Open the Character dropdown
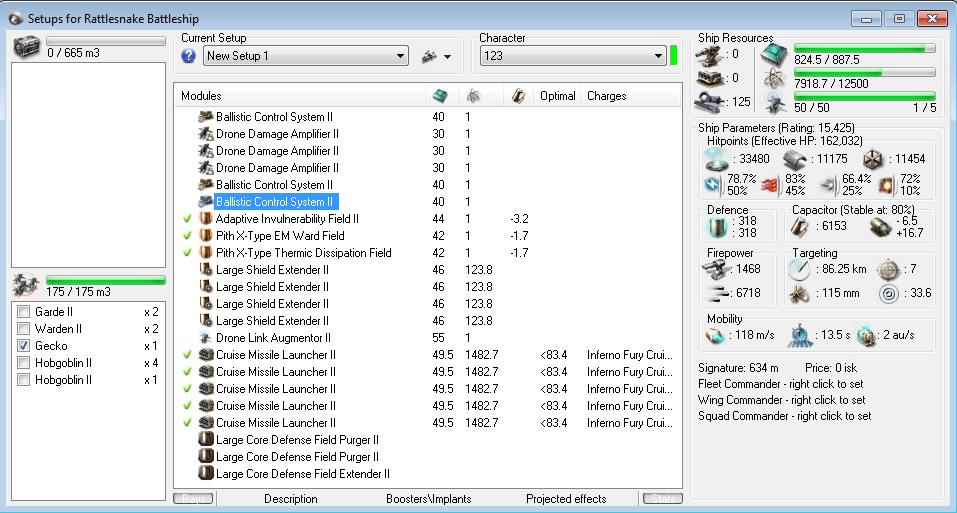The height and width of the screenshot is (513, 957). tap(573, 56)
